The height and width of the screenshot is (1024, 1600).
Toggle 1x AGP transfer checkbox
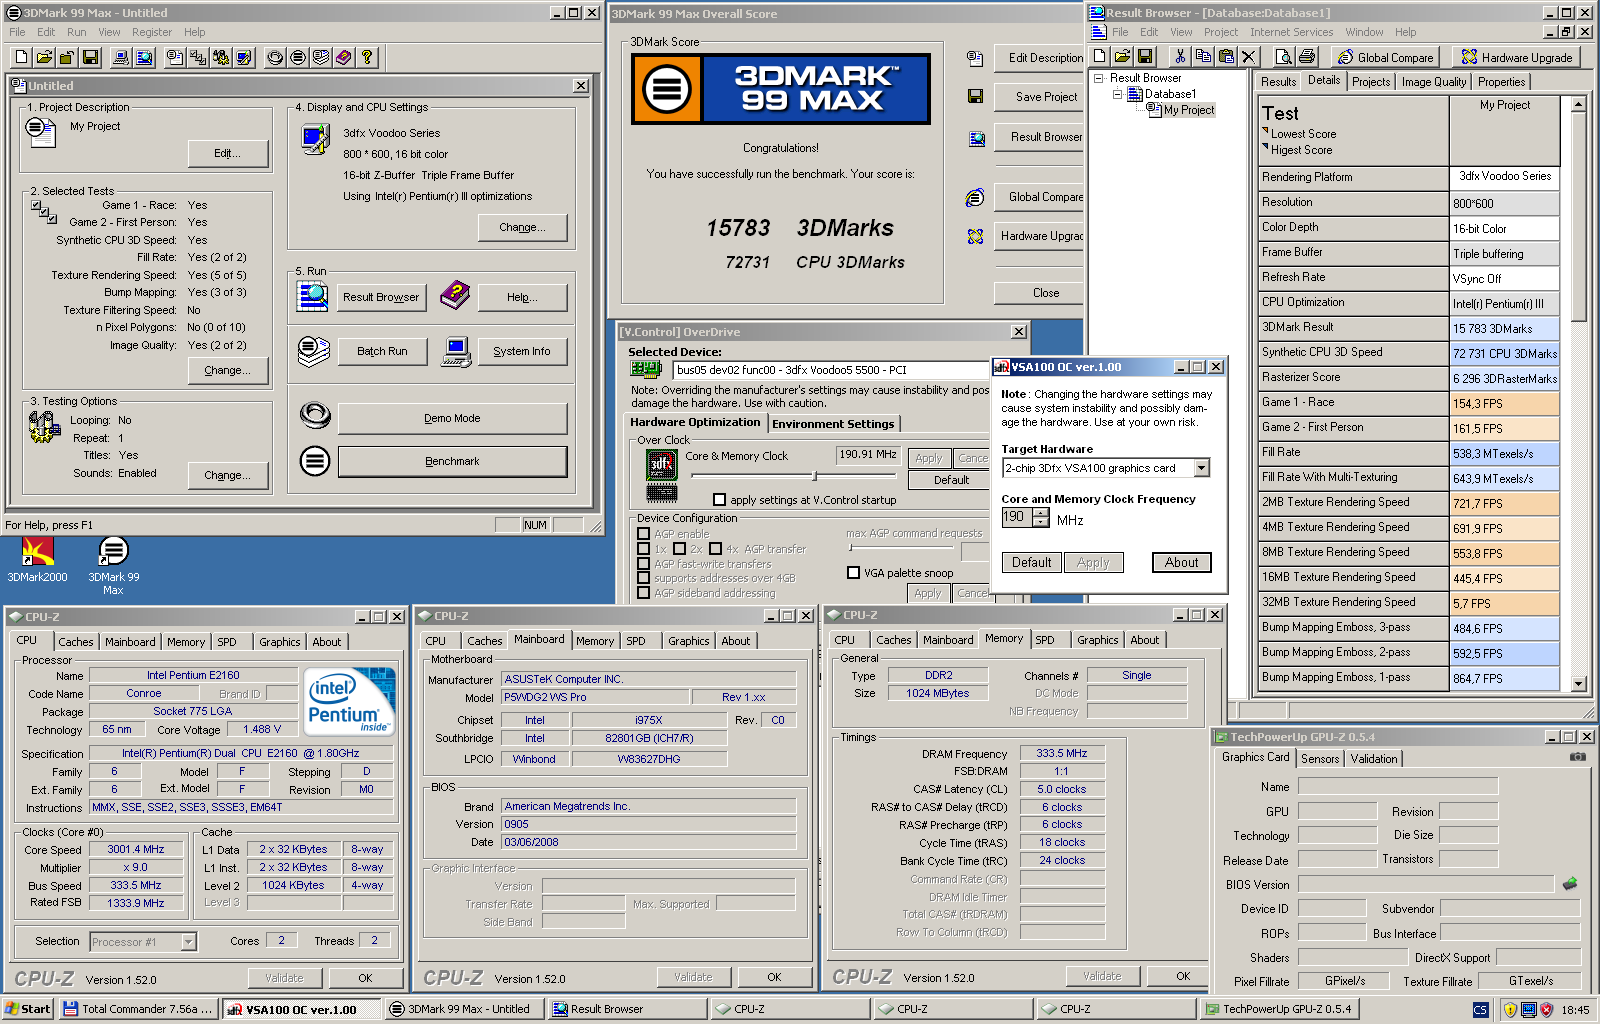click(644, 549)
